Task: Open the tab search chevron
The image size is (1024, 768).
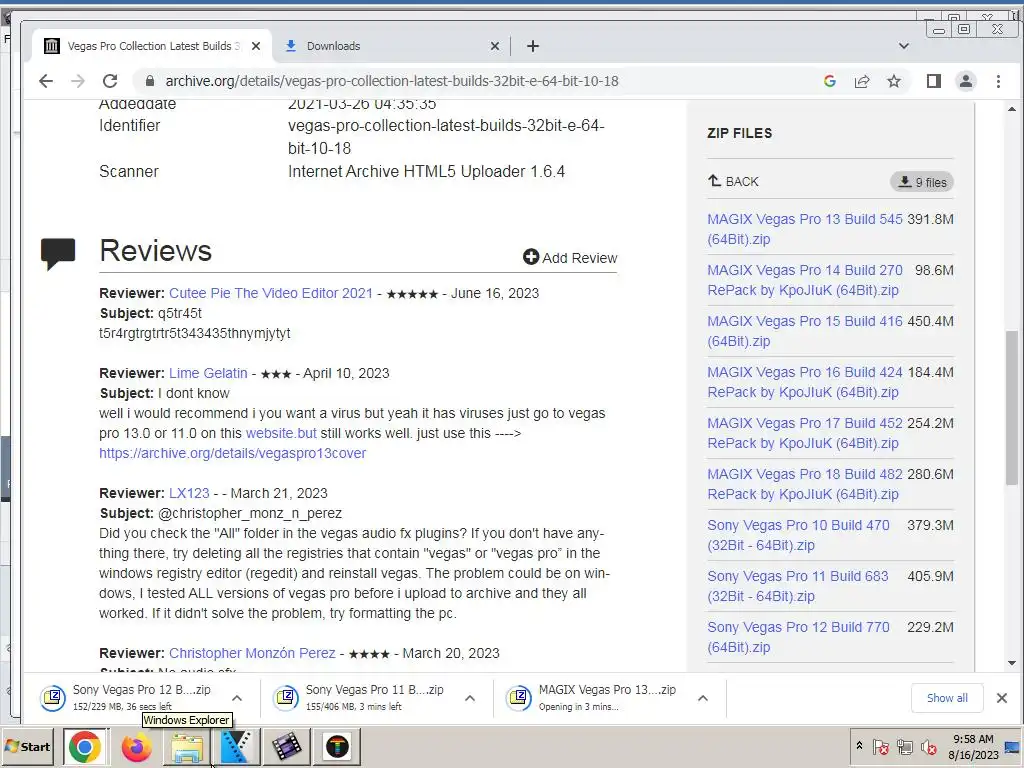Action: point(904,46)
